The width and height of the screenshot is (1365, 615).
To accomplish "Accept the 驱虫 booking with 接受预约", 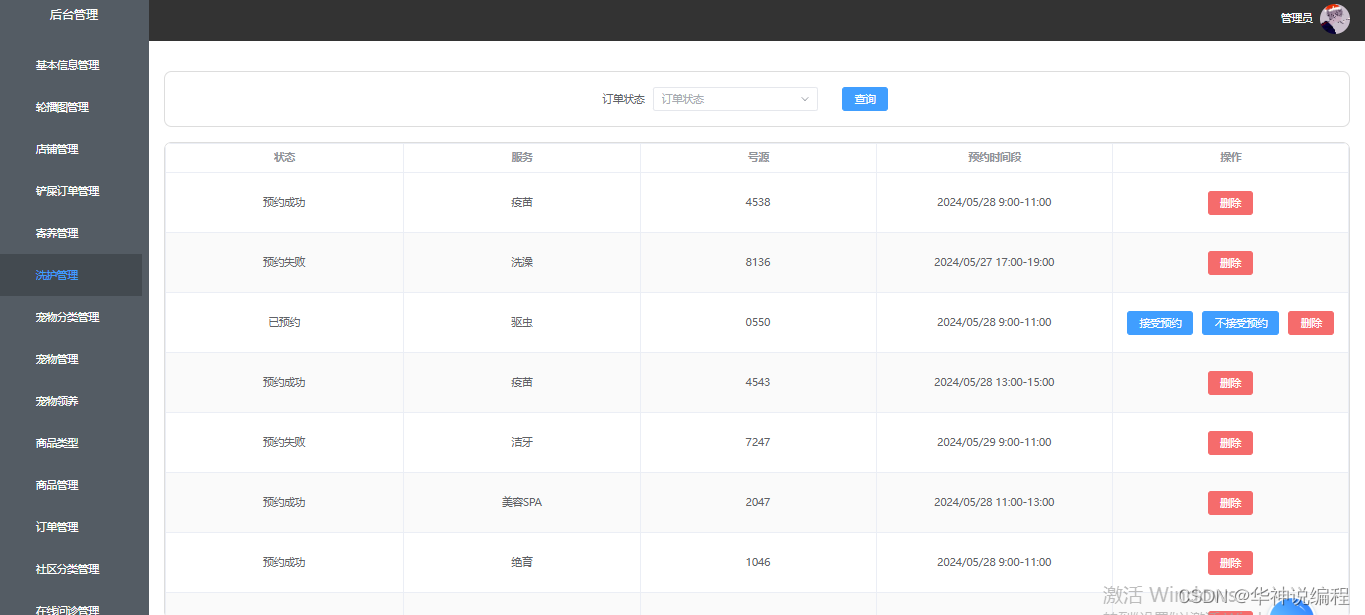I will [1160, 323].
